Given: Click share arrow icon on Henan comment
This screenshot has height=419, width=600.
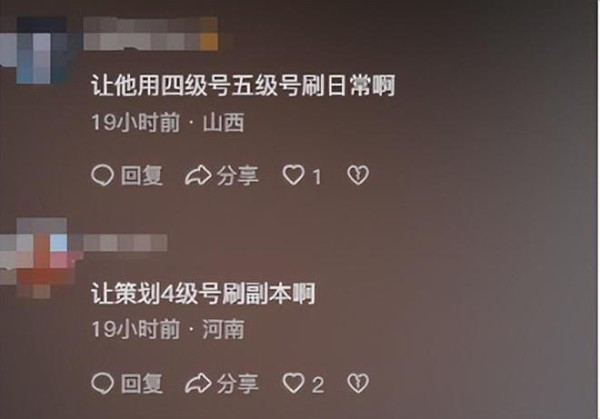Looking at the screenshot, I should [x=198, y=383].
